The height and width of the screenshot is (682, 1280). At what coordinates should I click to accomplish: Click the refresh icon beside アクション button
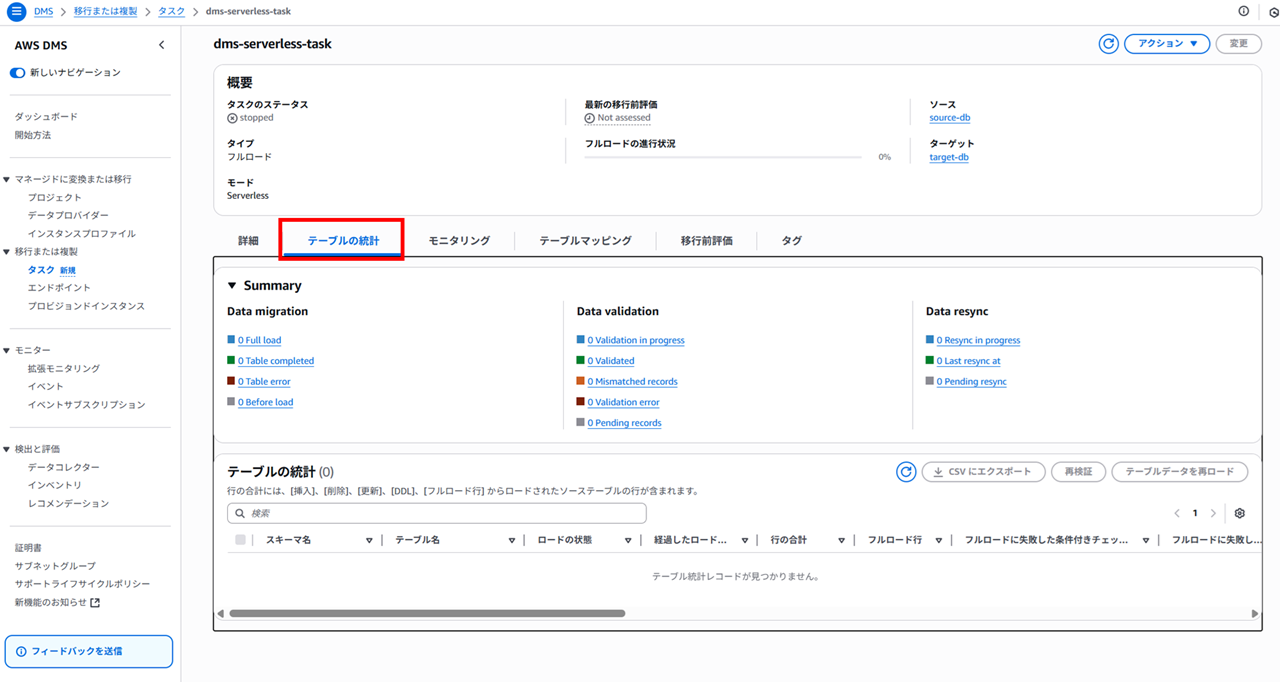click(x=1108, y=44)
